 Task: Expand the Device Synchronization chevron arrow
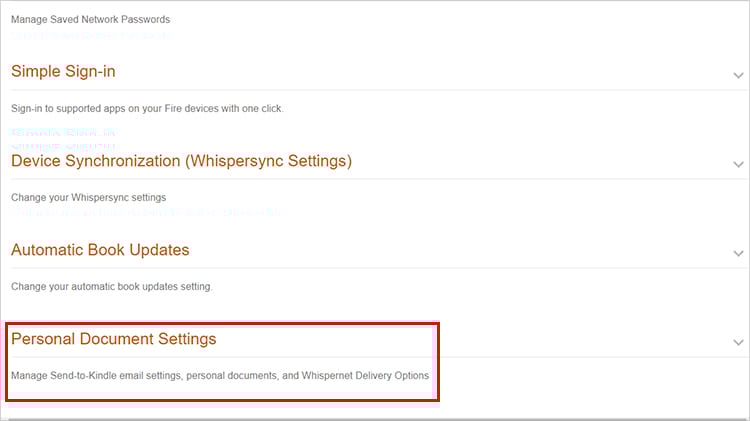738,164
